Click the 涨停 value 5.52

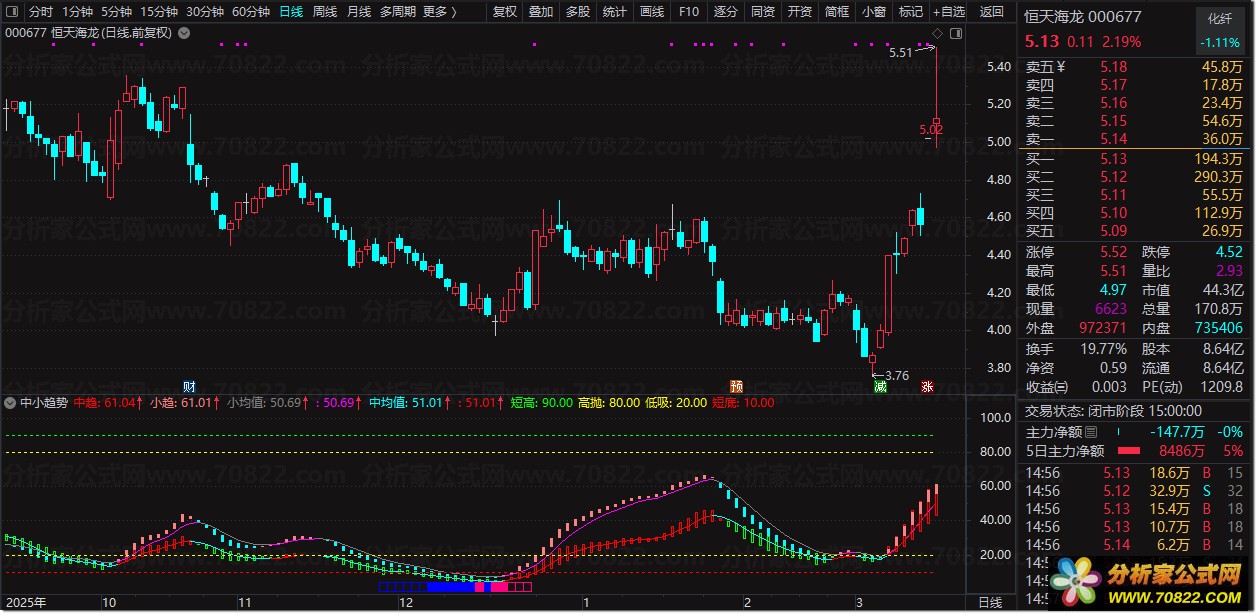pyautogui.click(x=1113, y=252)
